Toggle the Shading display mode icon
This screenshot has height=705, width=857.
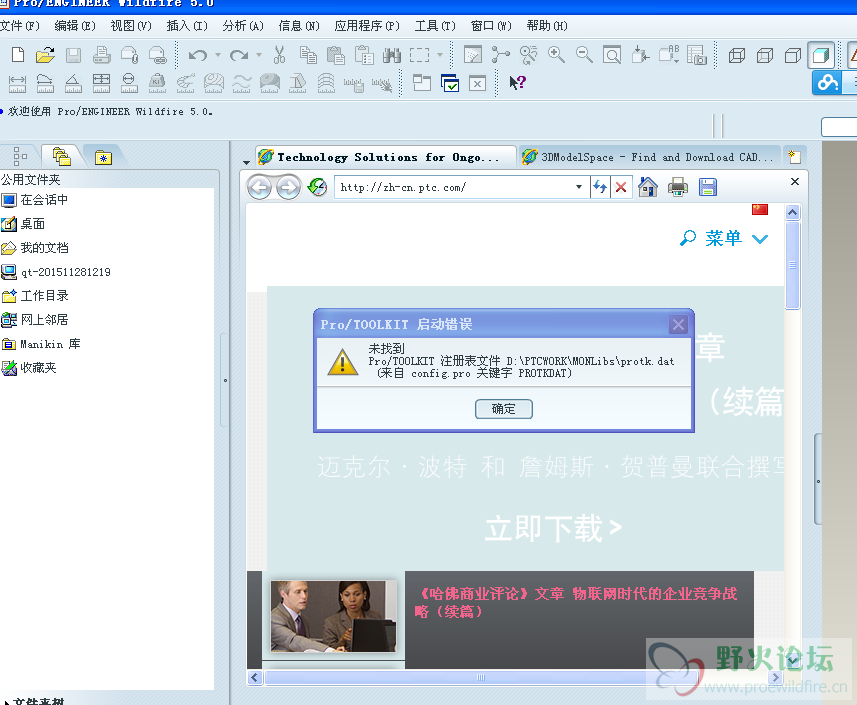(x=821, y=55)
